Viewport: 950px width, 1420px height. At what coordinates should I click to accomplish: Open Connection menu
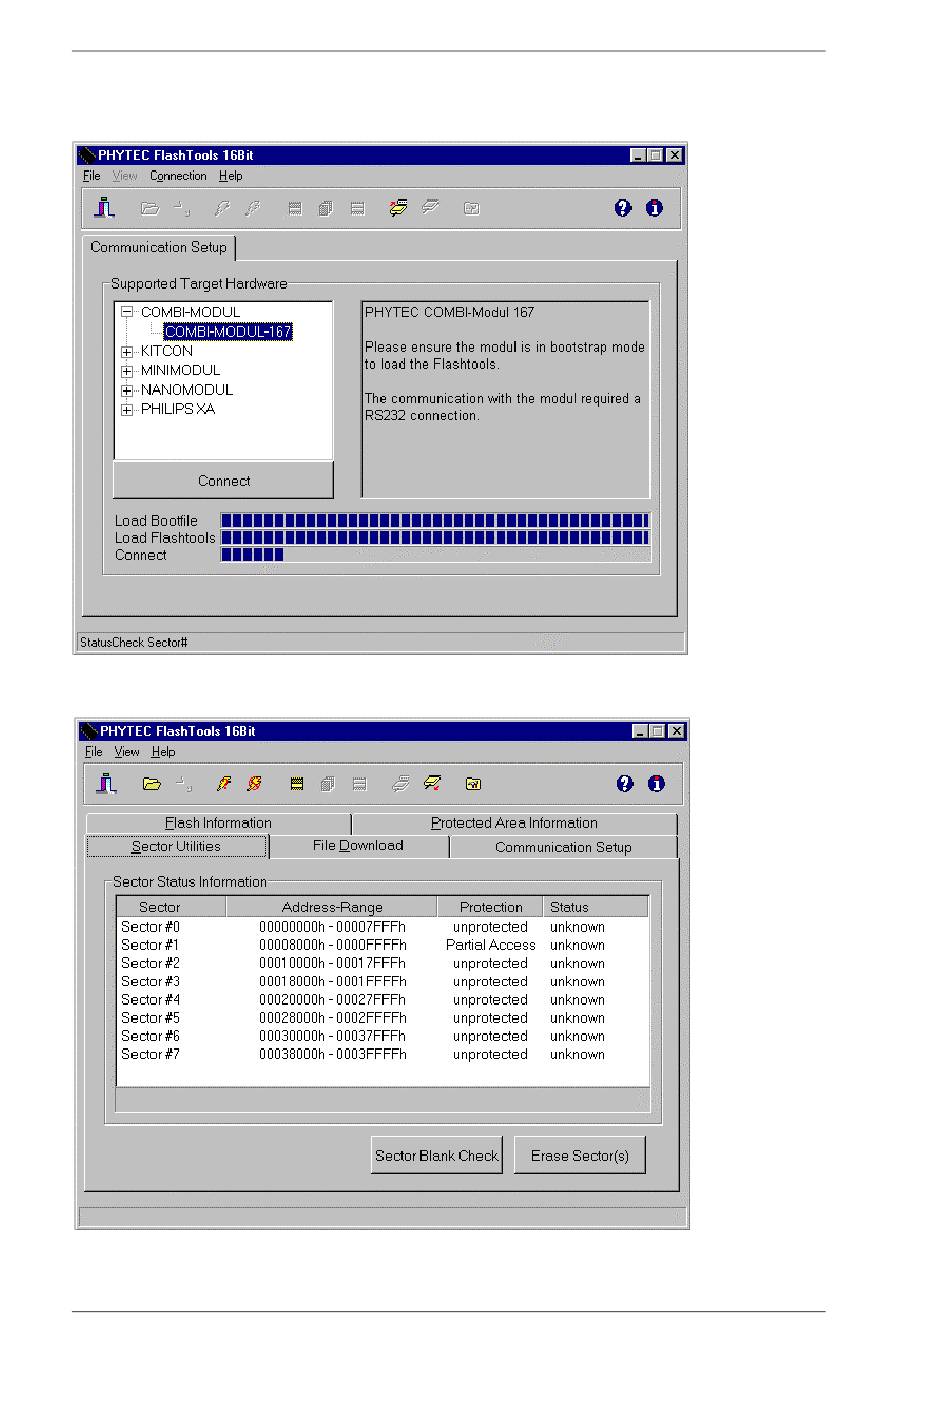point(178,176)
